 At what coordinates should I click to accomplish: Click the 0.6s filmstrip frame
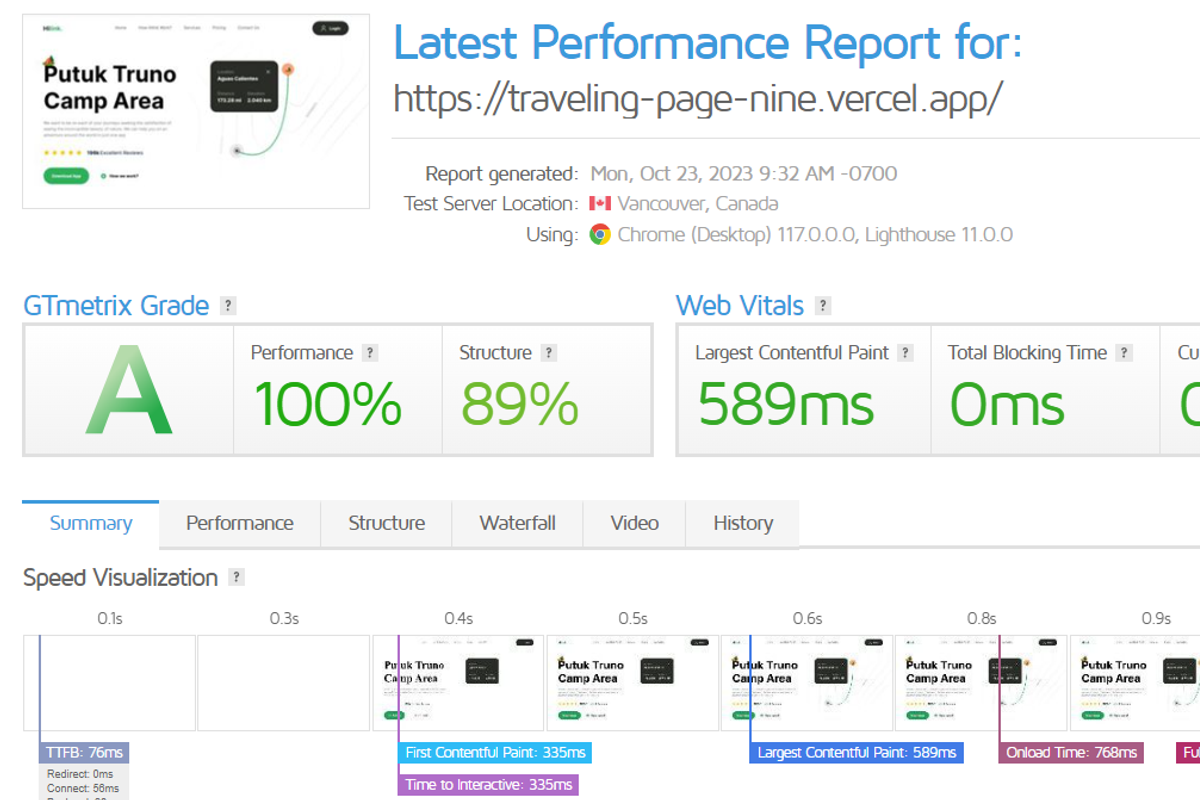pyautogui.click(x=807, y=683)
